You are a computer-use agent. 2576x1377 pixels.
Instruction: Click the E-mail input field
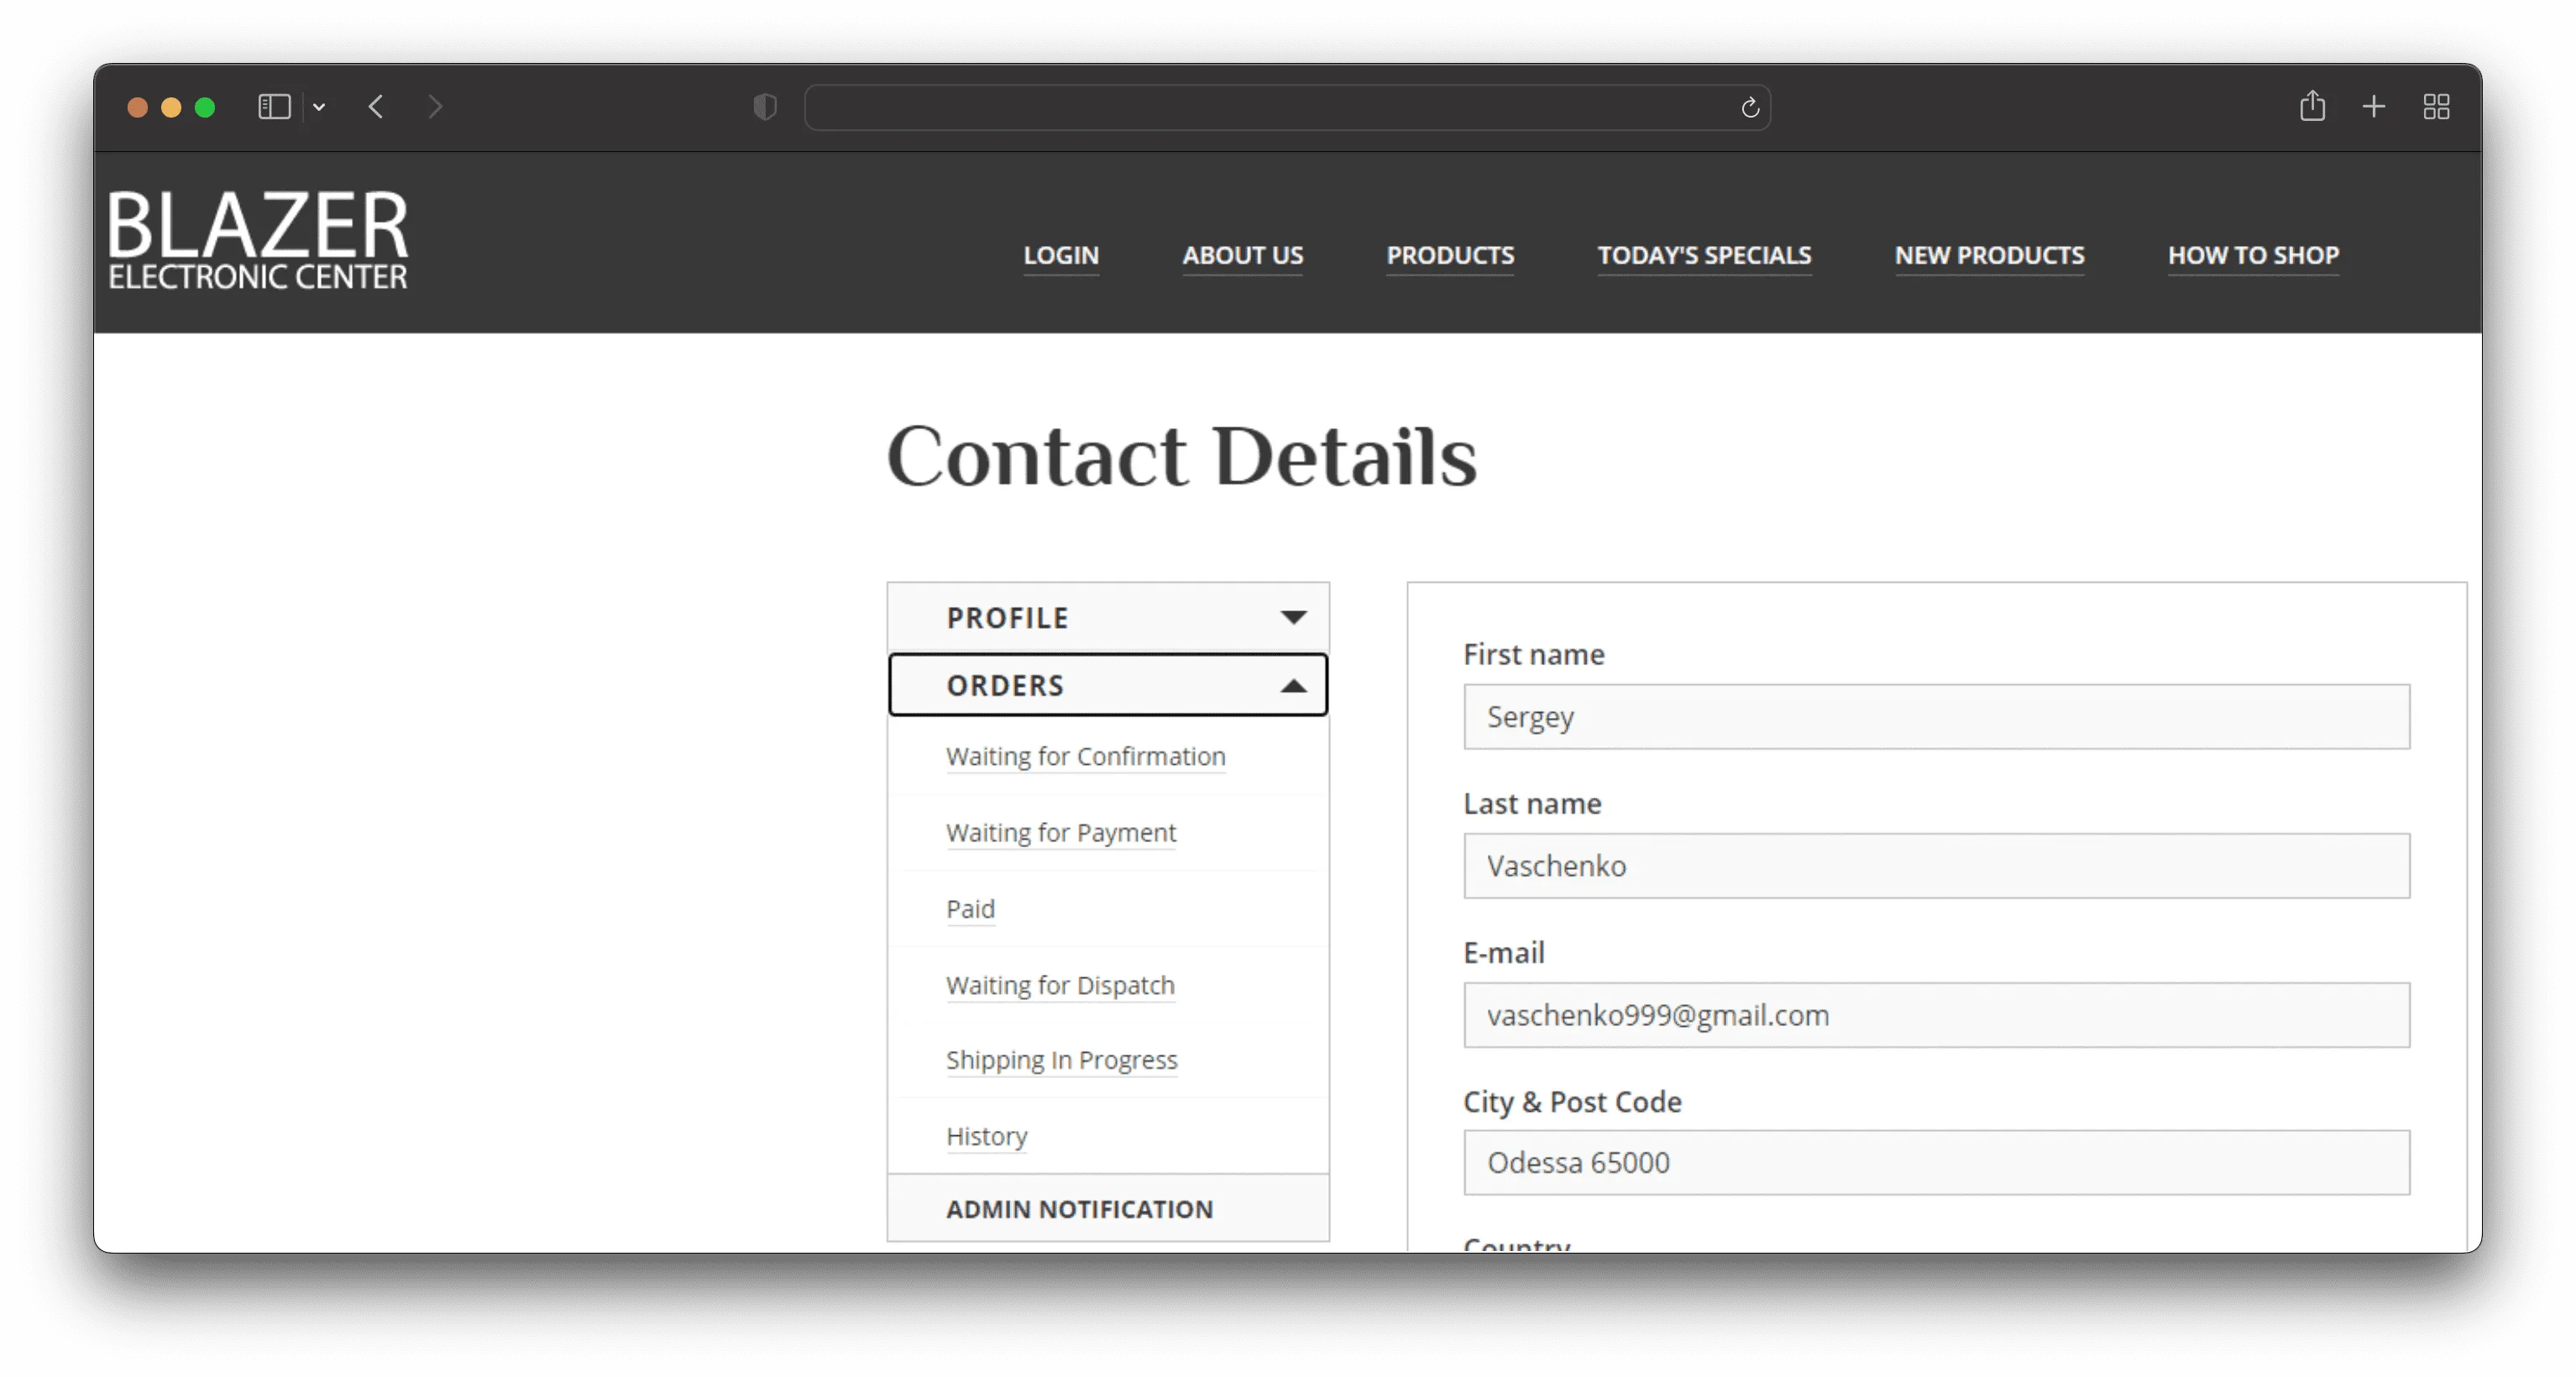pyautogui.click(x=1936, y=1015)
